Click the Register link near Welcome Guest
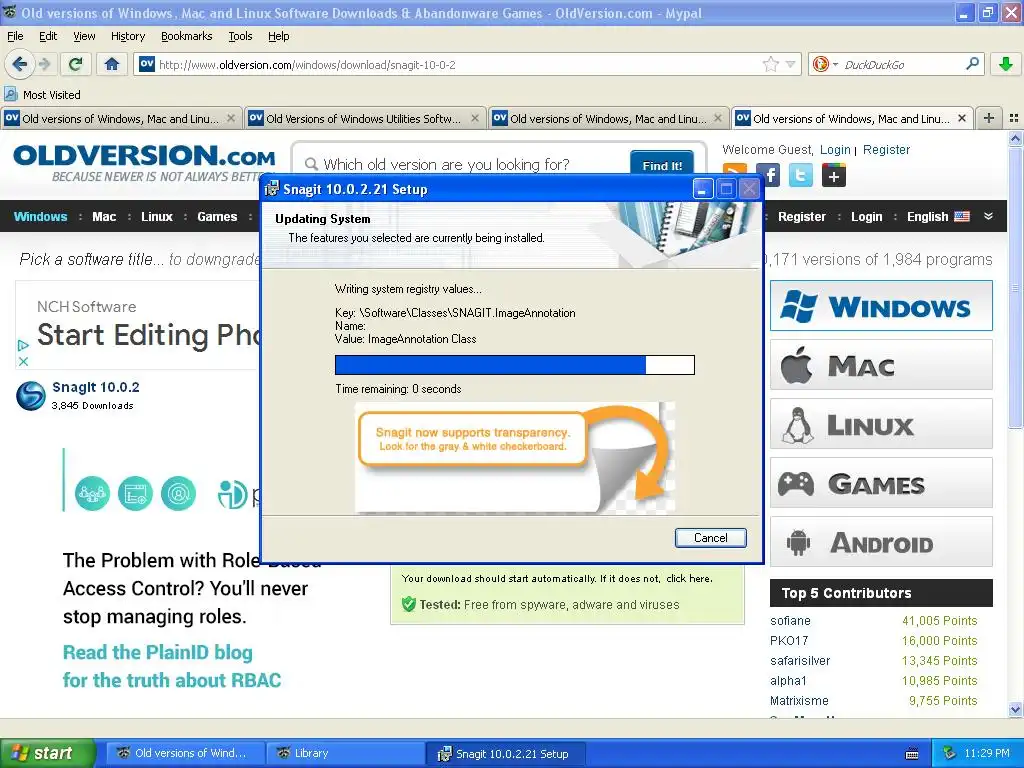The image size is (1024, 768). click(886, 150)
